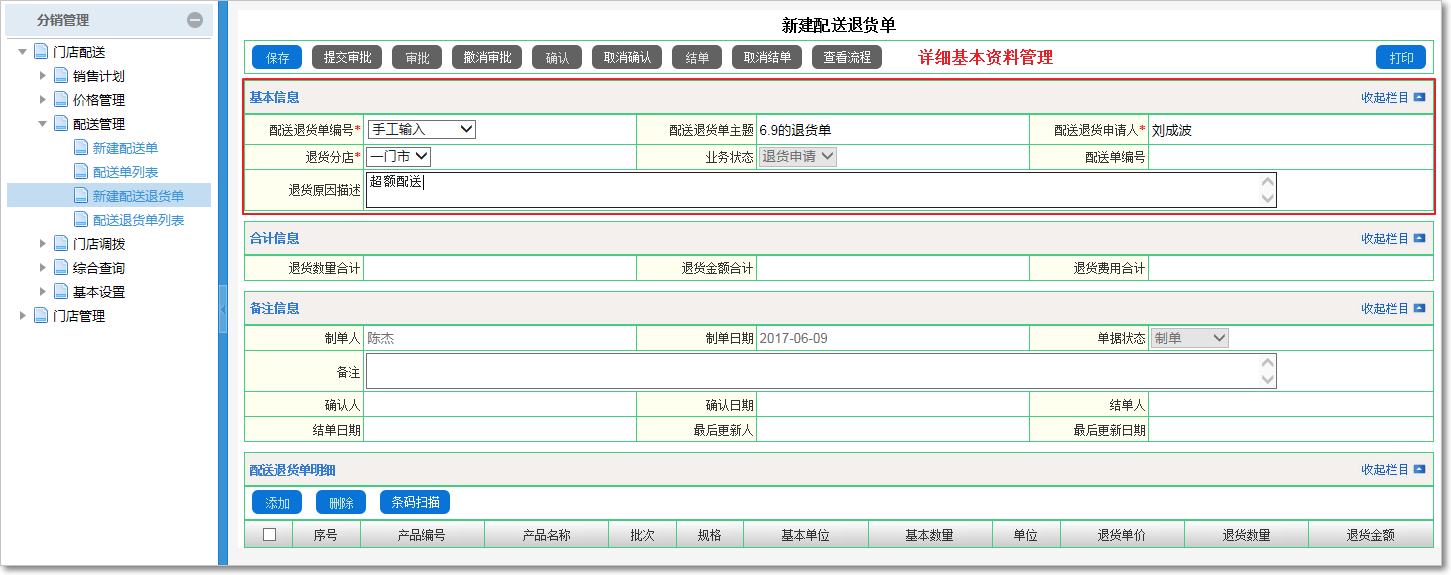Select 门店调拨 tree label
Image resolution: width=1451 pixels, height=575 pixels.
click(99, 244)
